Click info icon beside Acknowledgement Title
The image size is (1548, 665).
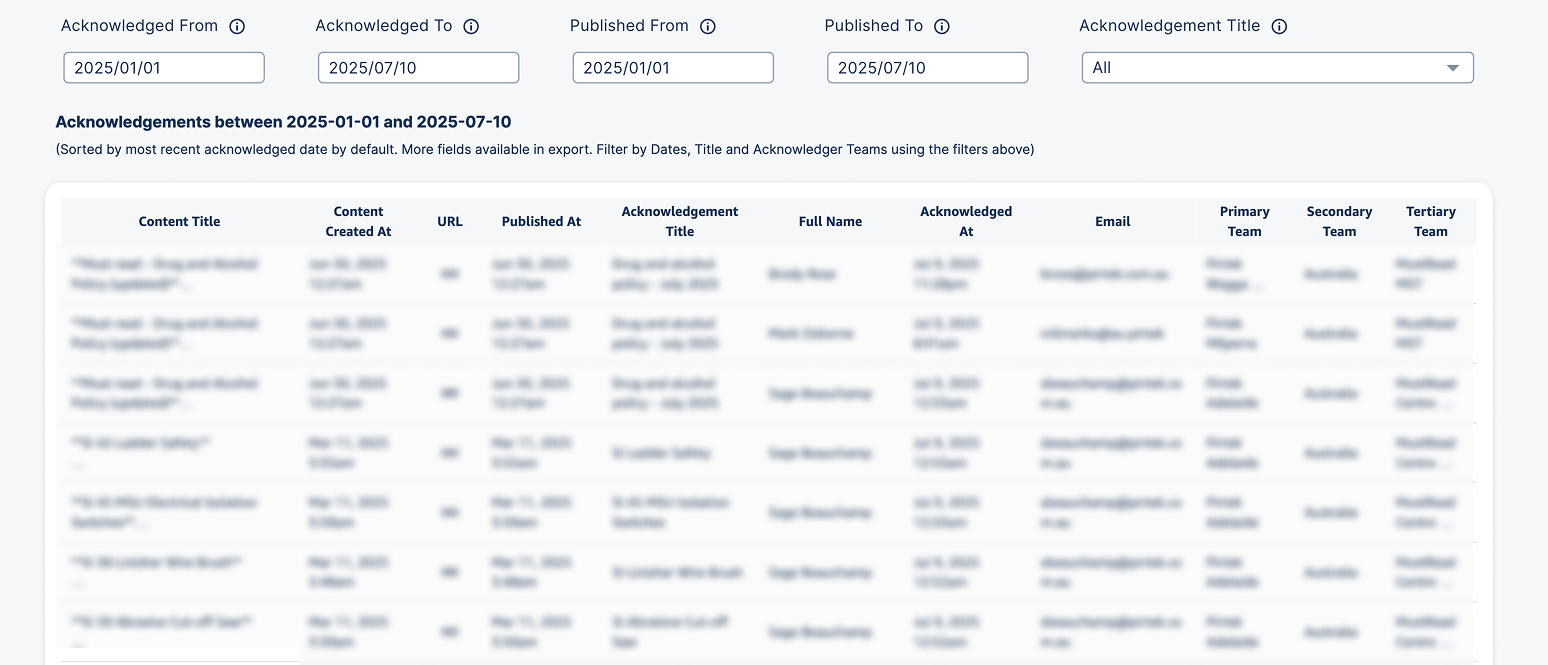click(x=1279, y=27)
